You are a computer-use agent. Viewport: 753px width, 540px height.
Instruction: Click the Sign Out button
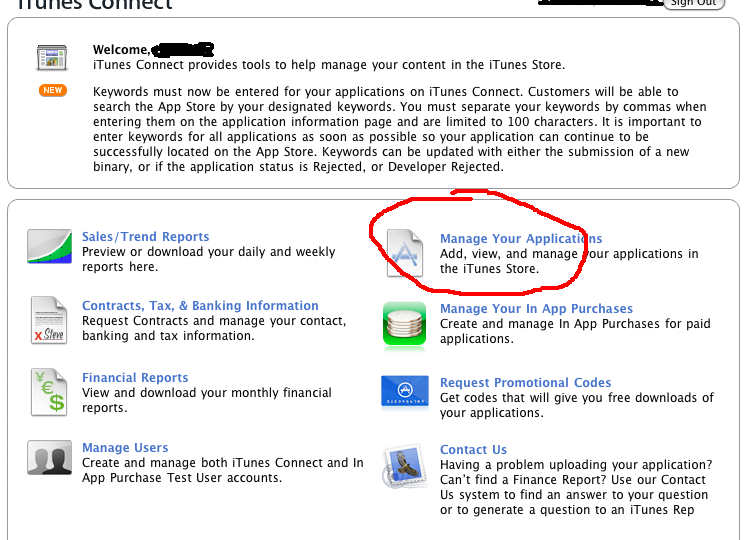point(693,4)
